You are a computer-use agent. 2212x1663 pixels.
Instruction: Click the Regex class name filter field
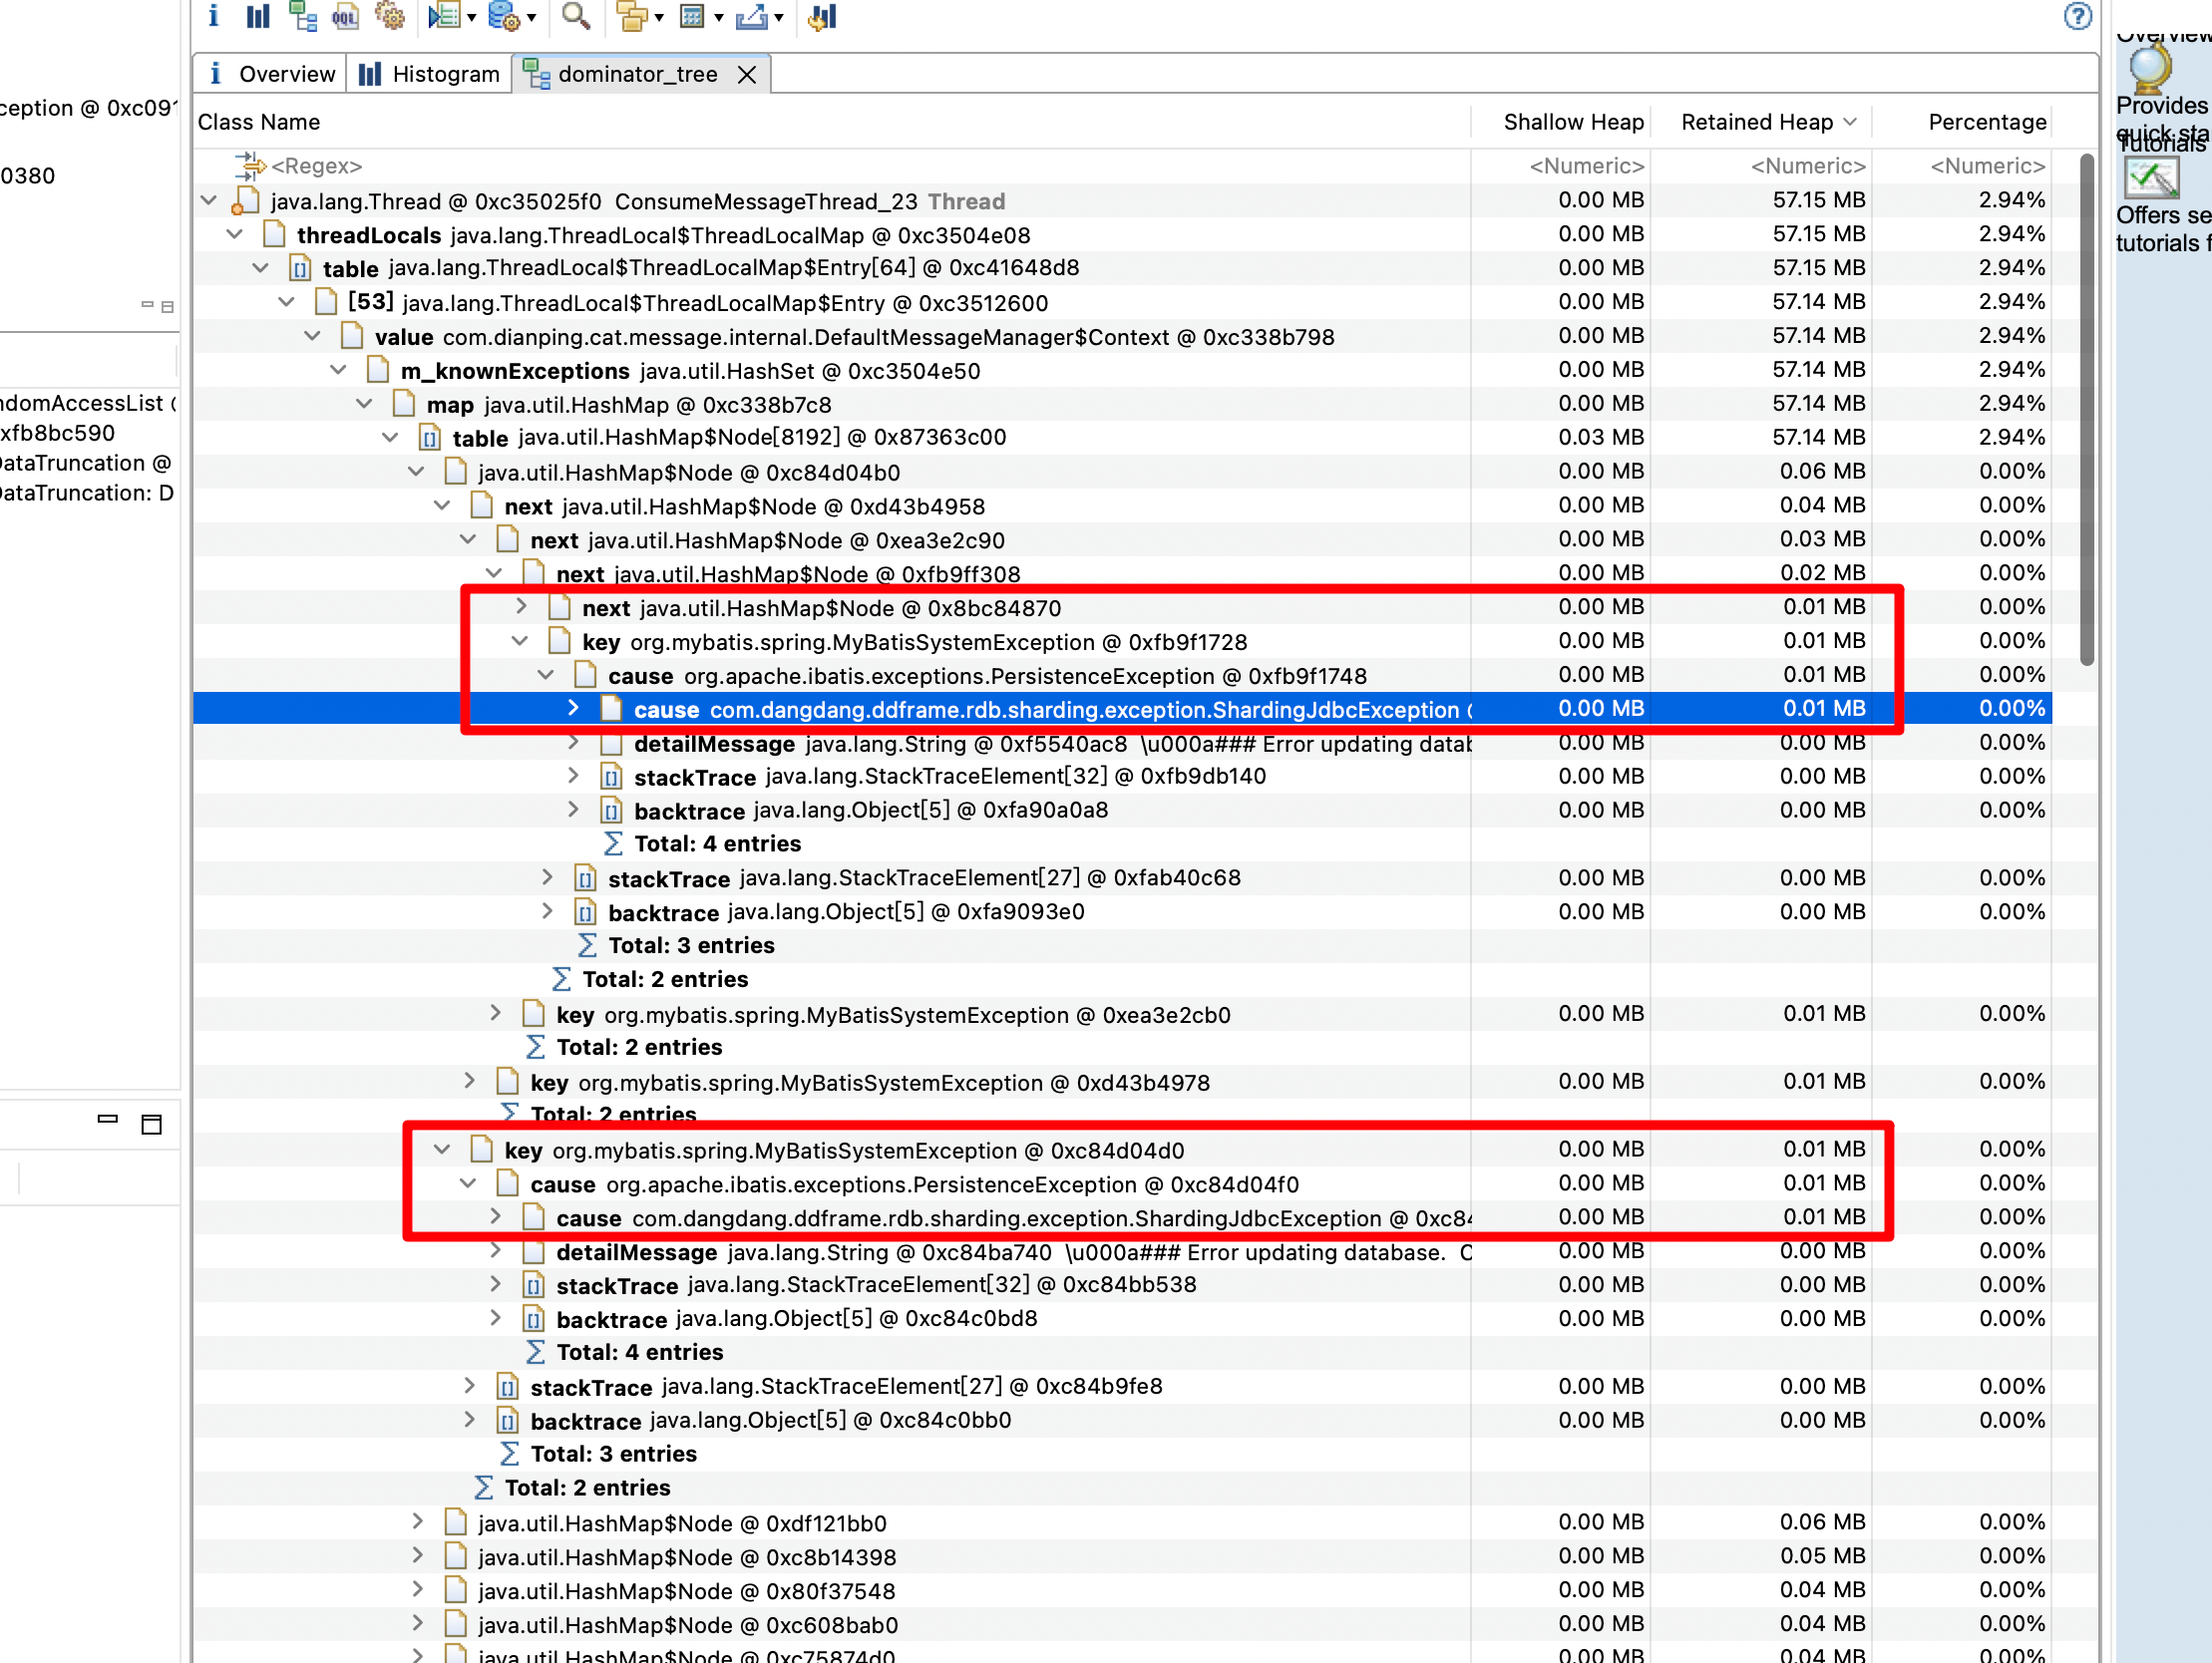point(832,166)
